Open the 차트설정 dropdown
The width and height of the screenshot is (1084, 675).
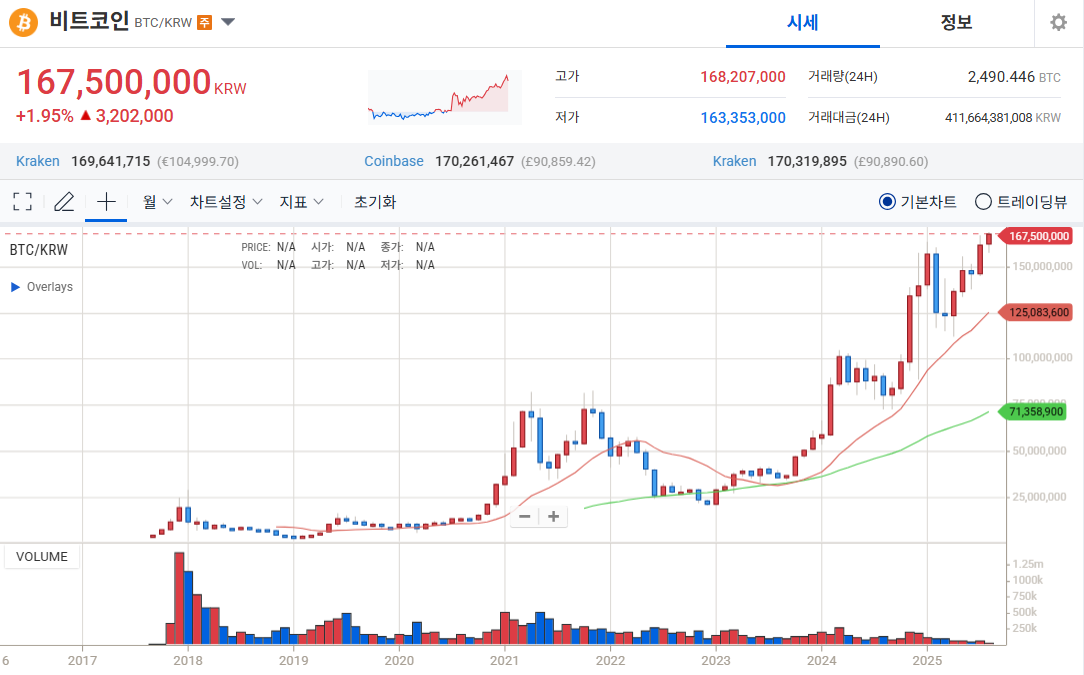226,202
